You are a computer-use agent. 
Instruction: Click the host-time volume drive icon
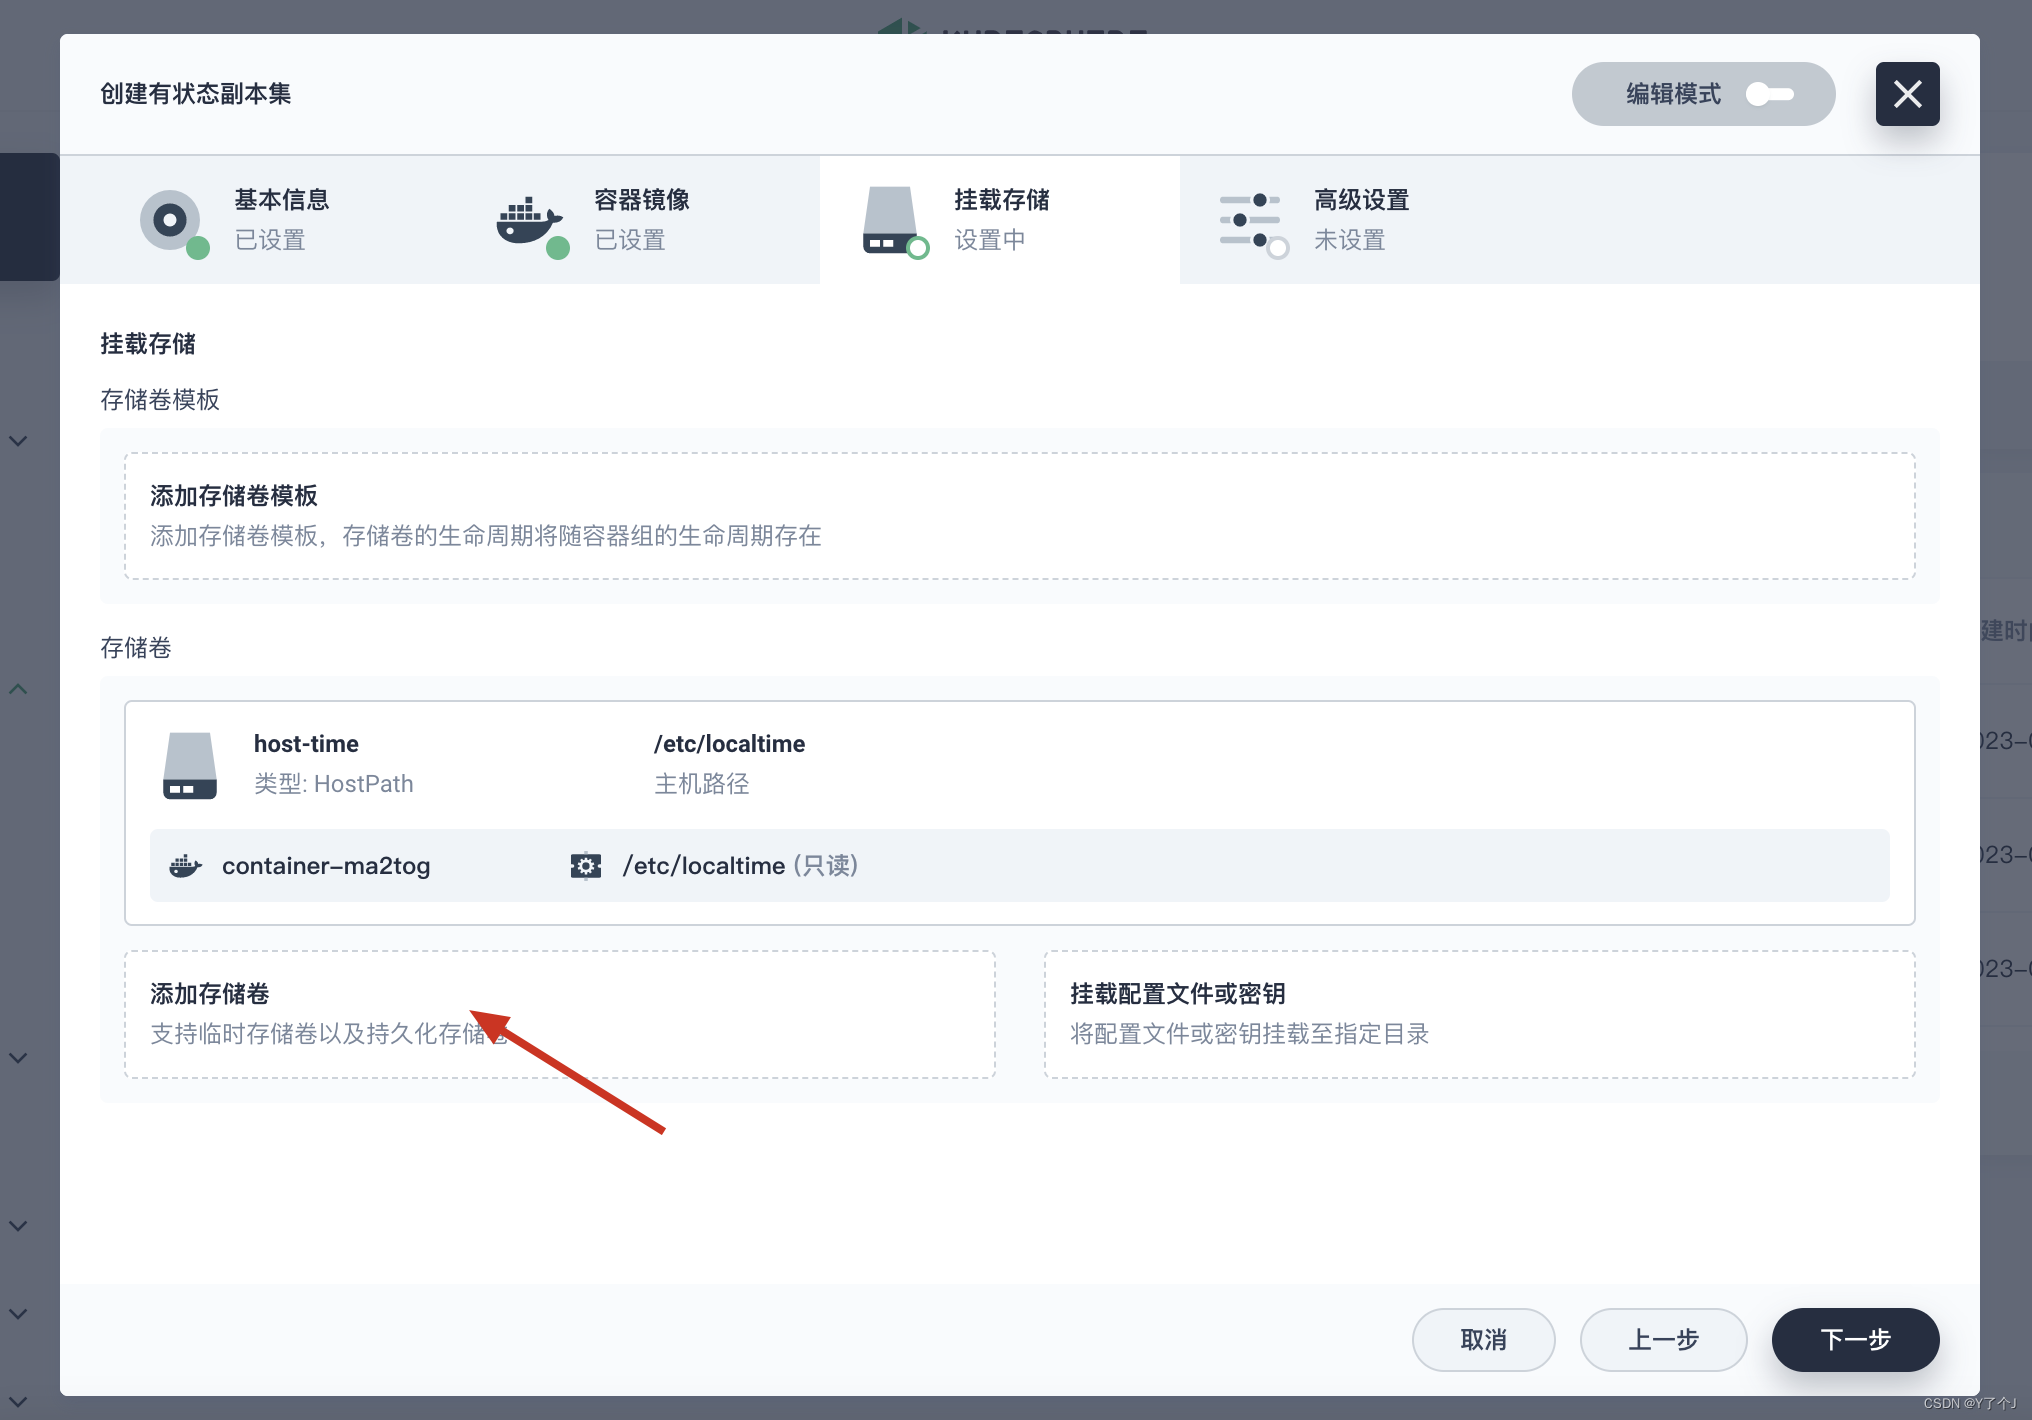click(190, 765)
